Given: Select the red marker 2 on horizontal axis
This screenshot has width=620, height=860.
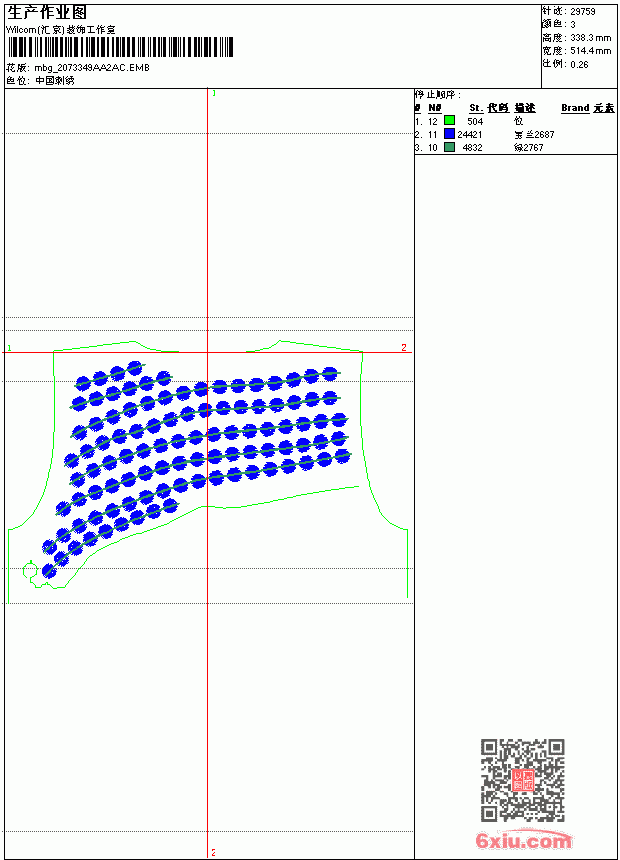Looking at the screenshot, I should [x=404, y=347].
